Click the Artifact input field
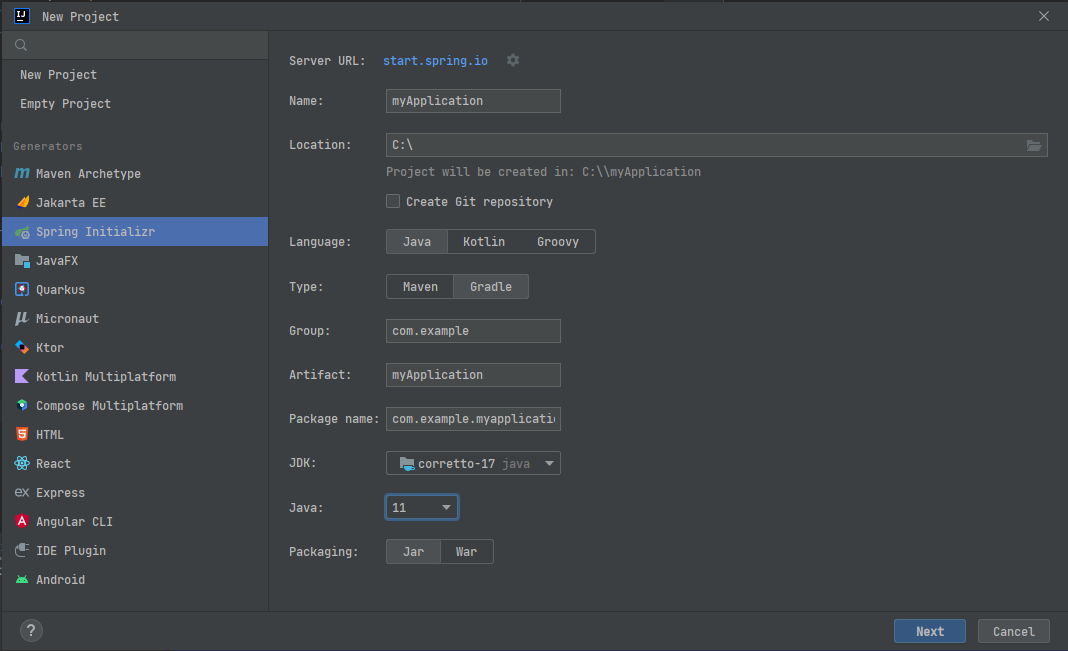 pyautogui.click(x=473, y=375)
